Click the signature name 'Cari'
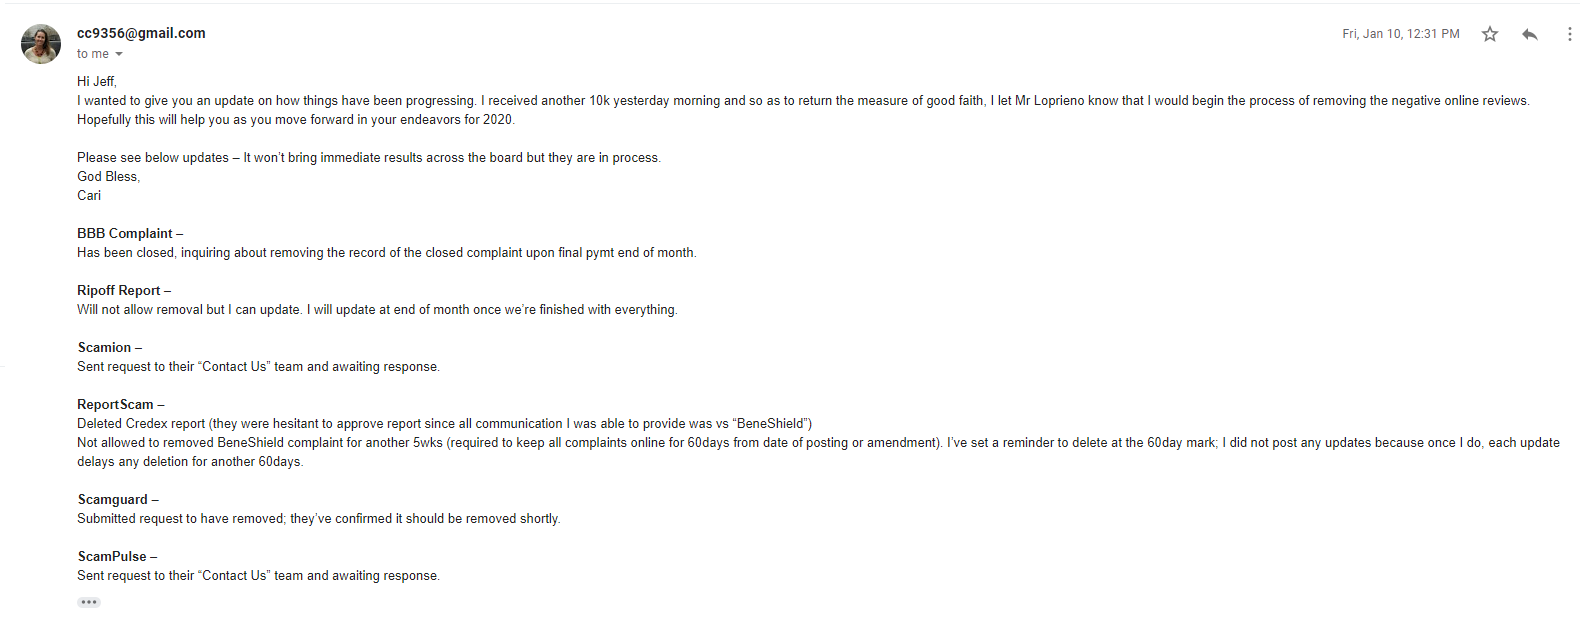1594x643 pixels. 89,196
